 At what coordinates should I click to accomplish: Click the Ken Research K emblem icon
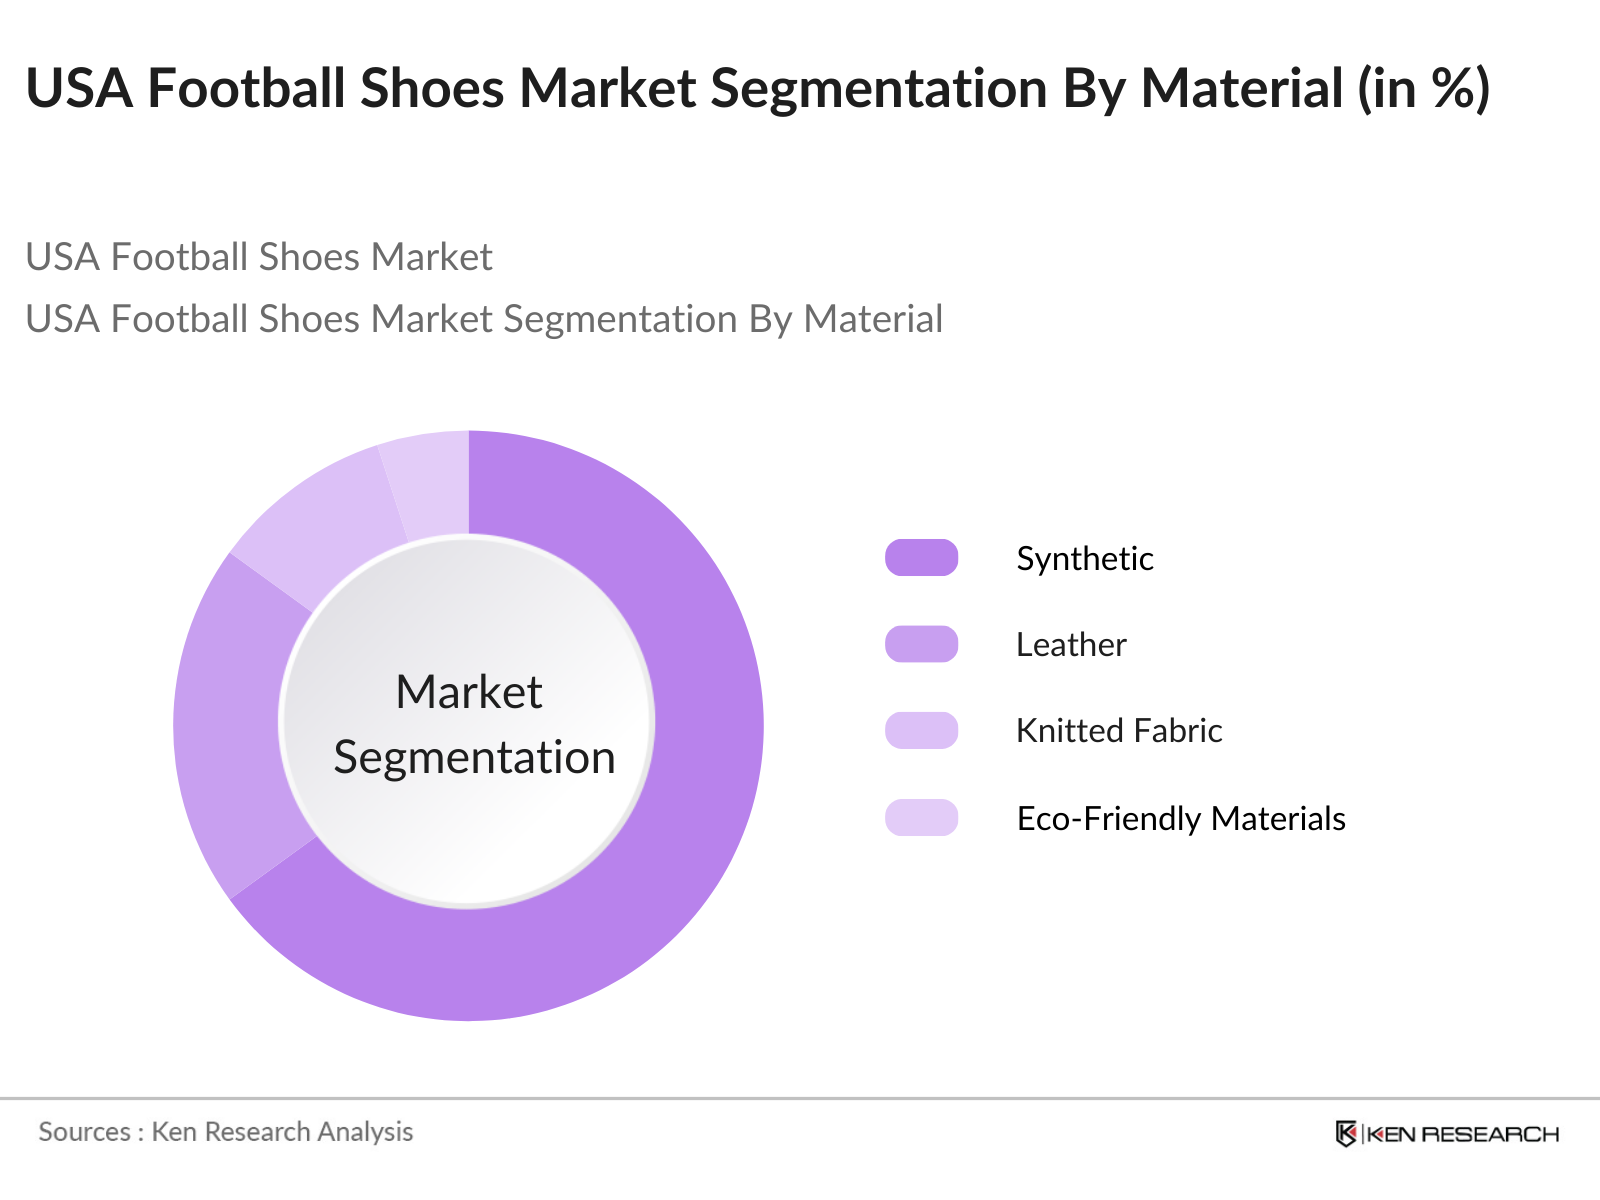point(1346,1133)
